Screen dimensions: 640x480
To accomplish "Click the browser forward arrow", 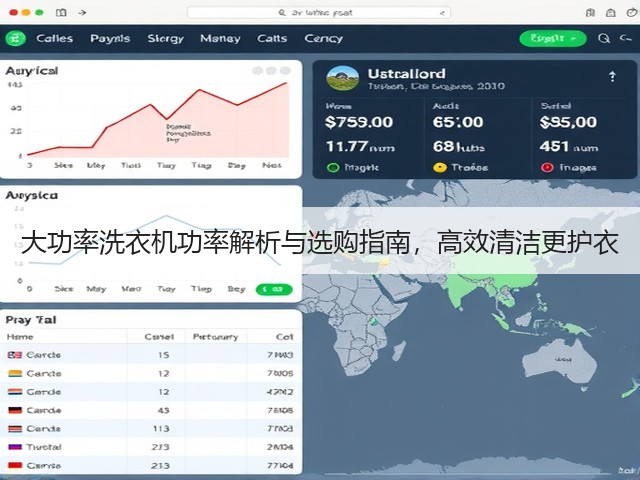I will [x=82, y=13].
